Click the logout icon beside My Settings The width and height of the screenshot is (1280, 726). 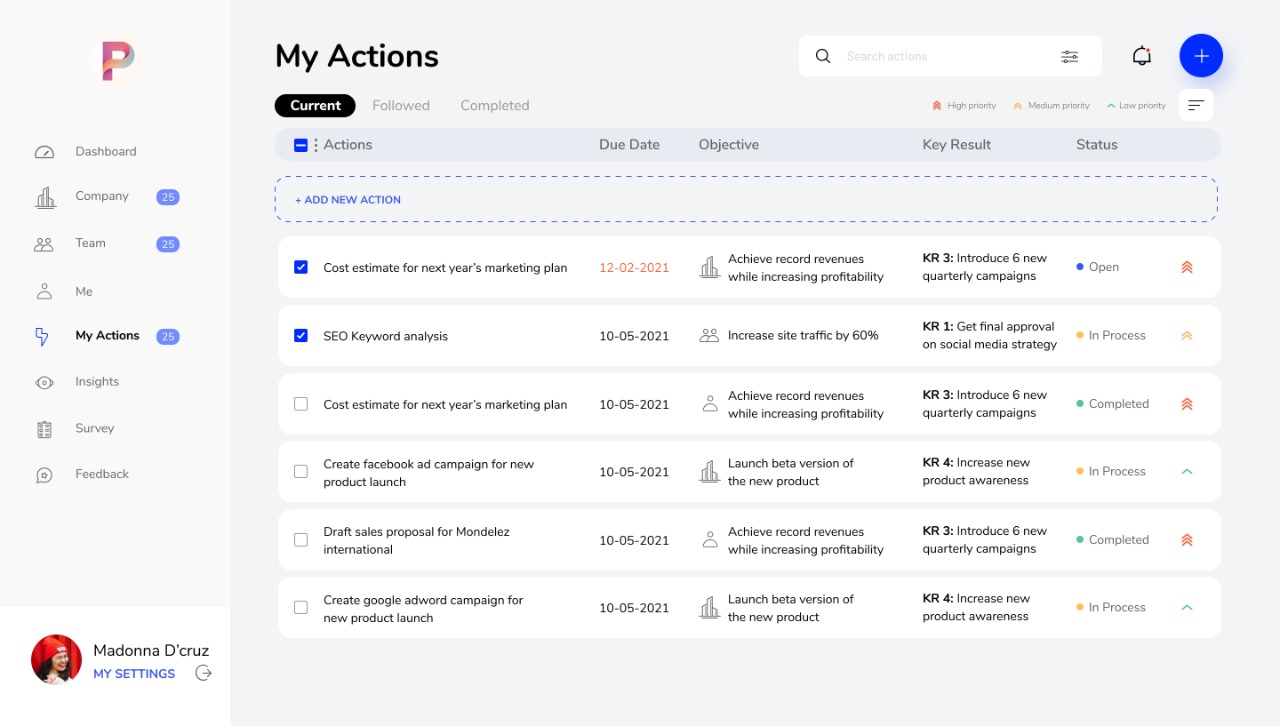point(203,673)
